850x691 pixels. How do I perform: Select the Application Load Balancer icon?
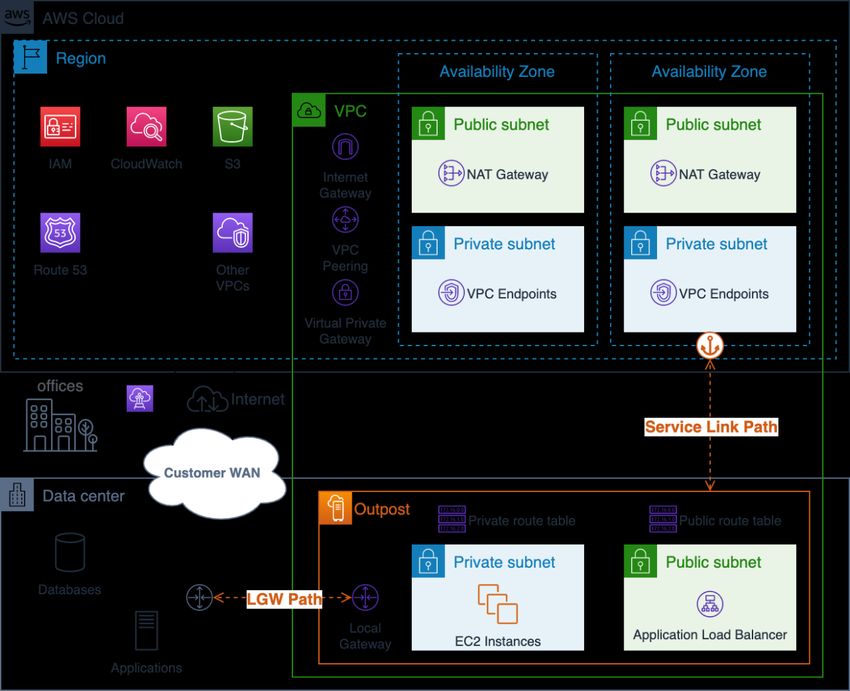(x=710, y=604)
